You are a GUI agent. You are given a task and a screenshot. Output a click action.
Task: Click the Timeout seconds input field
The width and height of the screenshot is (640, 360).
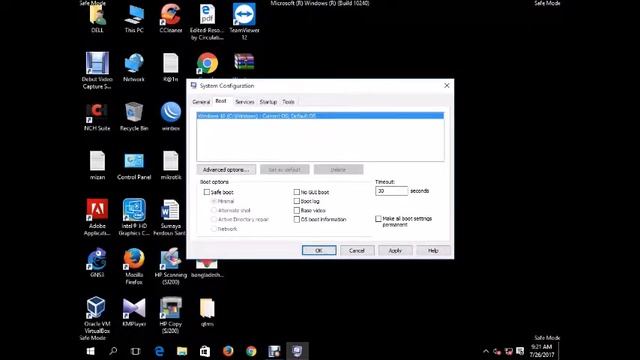[x=391, y=191]
